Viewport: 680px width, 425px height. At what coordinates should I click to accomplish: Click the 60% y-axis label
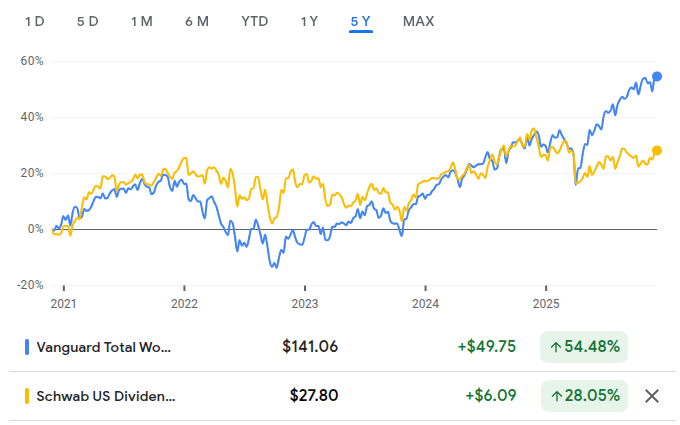coord(32,61)
